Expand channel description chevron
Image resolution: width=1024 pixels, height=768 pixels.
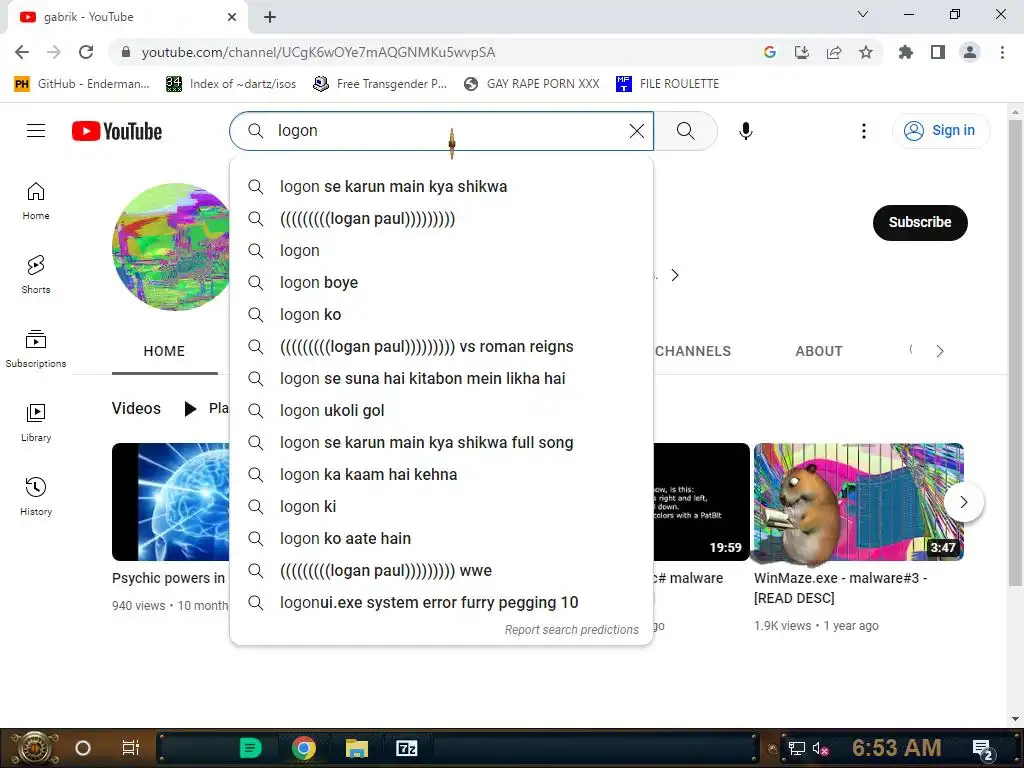675,276
